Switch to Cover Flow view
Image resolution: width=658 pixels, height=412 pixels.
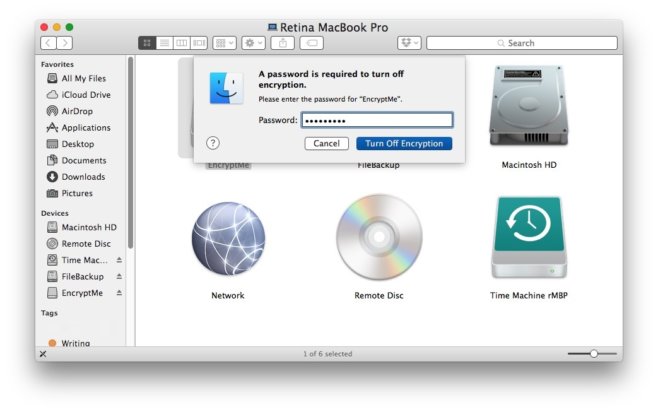199,43
